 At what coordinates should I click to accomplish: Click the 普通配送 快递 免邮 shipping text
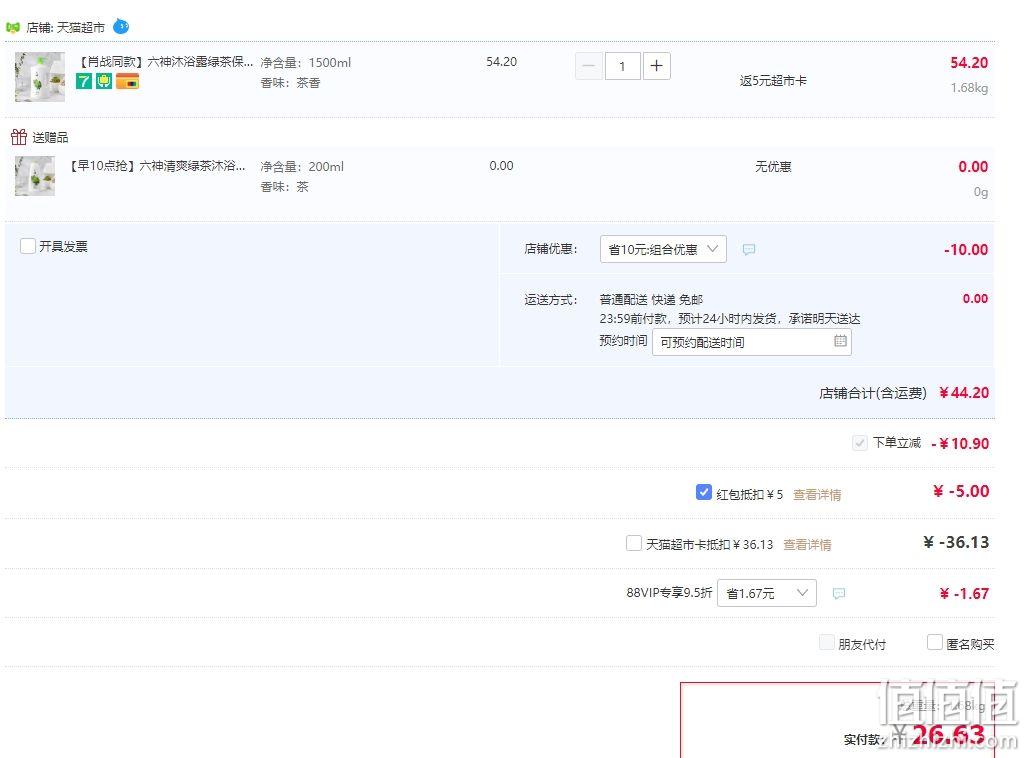click(651, 299)
